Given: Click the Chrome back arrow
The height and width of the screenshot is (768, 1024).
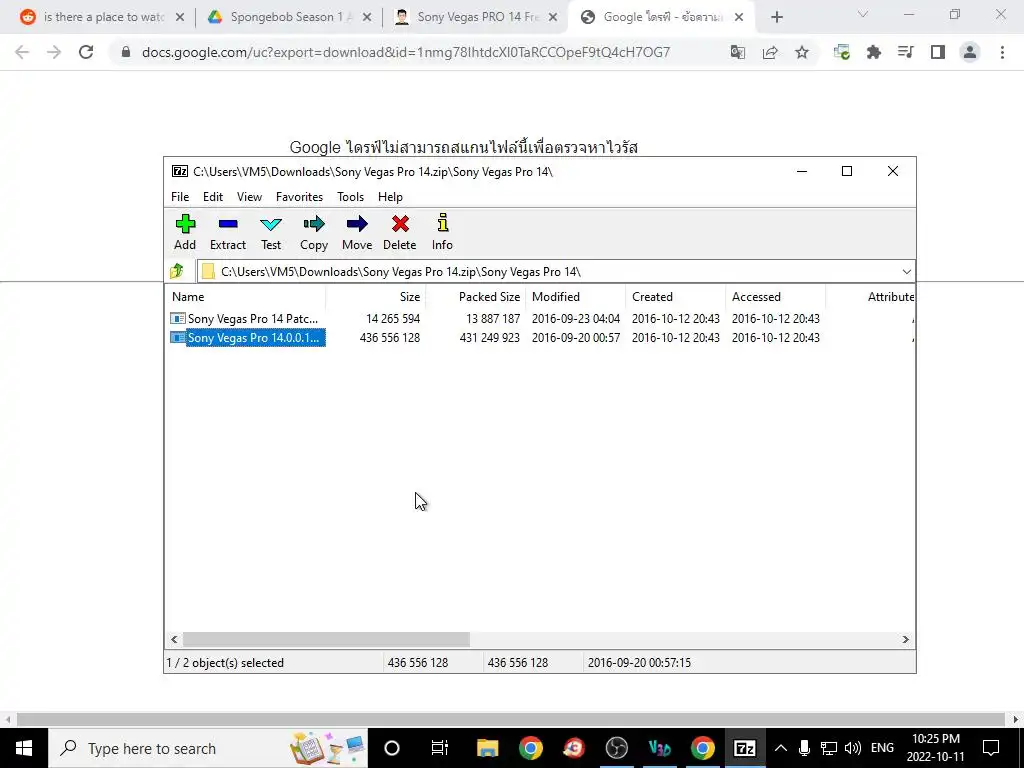Looking at the screenshot, I should click(x=22, y=52).
